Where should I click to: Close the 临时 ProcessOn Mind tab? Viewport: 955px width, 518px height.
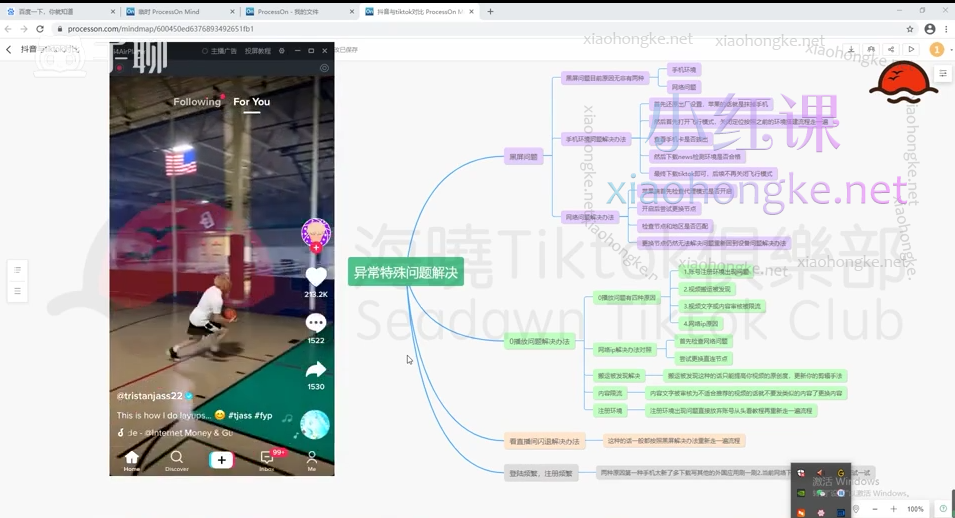(x=232, y=12)
